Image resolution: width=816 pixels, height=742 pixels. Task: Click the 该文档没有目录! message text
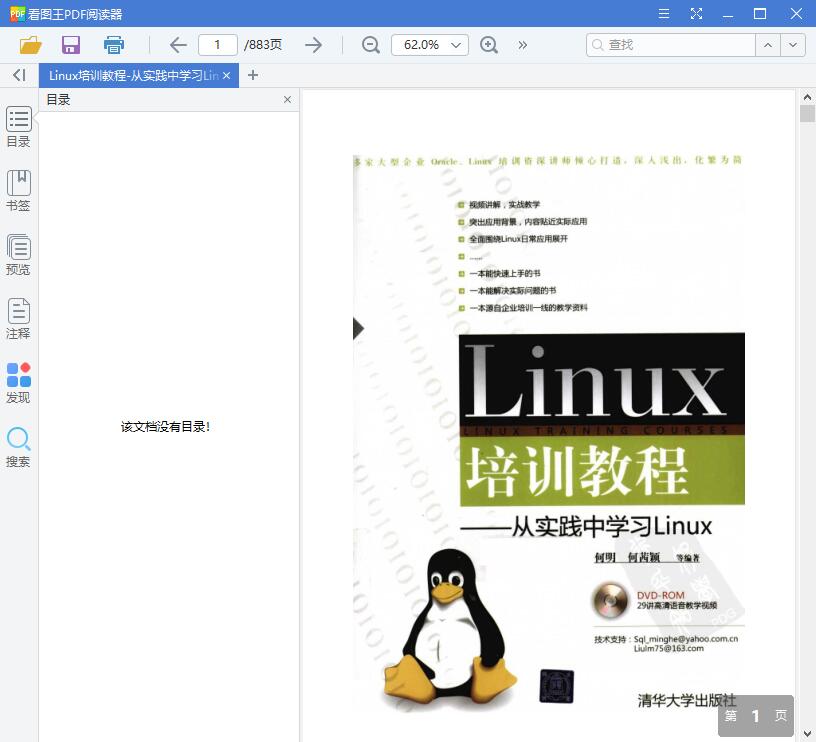point(165,427)
